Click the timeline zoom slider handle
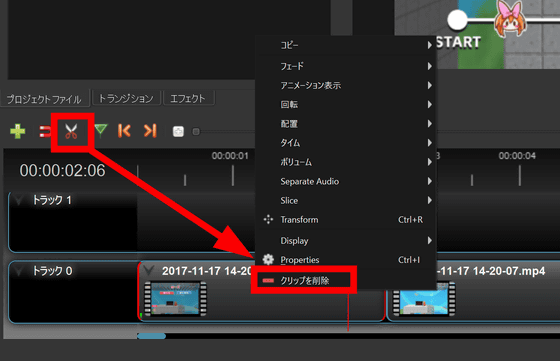This screenshot has width=560, height=361. pyautogui.click(x=196, y=132)
